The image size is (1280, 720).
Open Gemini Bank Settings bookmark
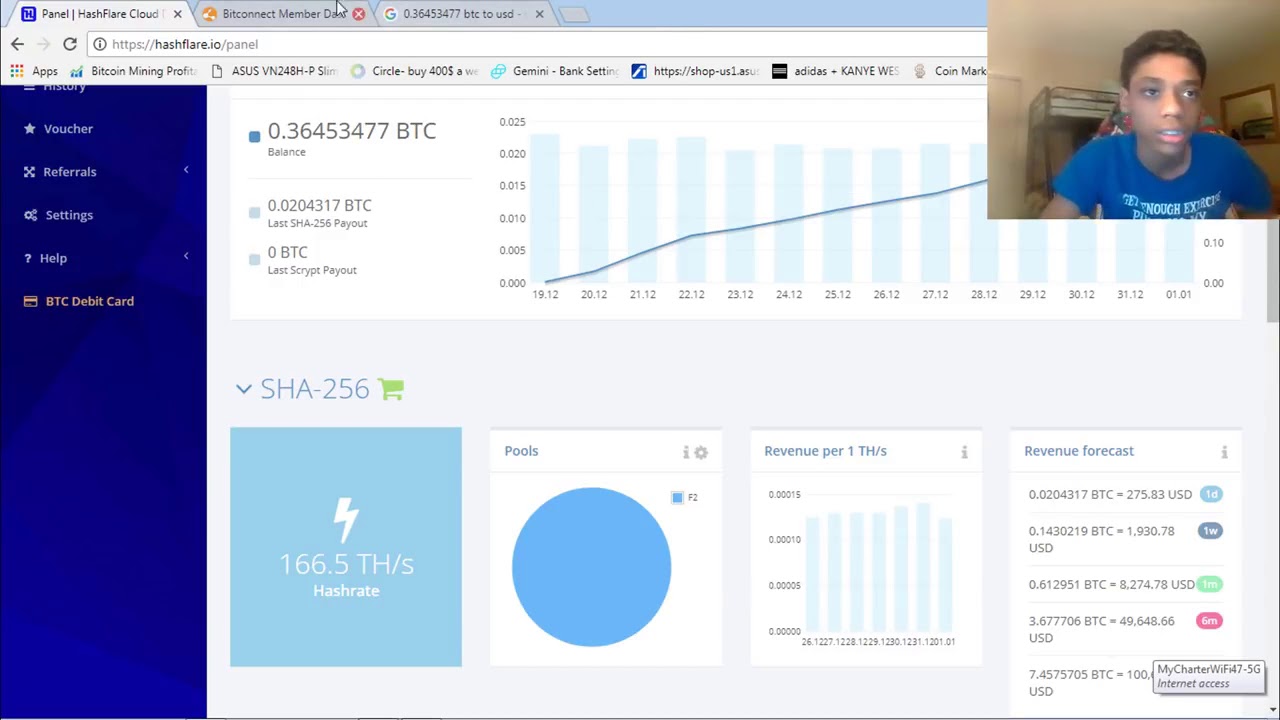[555, 71]
